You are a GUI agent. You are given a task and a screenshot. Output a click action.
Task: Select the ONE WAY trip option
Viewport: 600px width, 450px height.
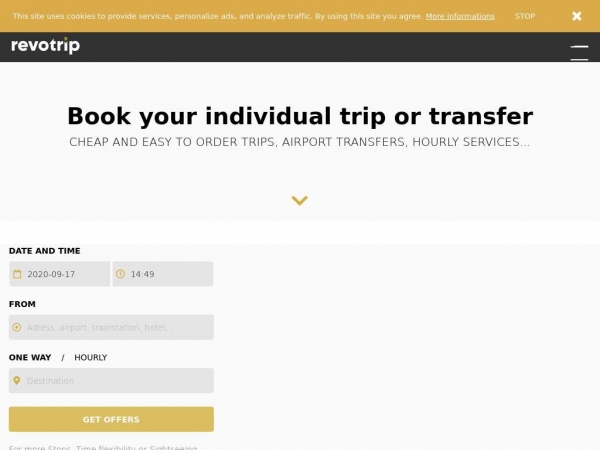[30, 357]
